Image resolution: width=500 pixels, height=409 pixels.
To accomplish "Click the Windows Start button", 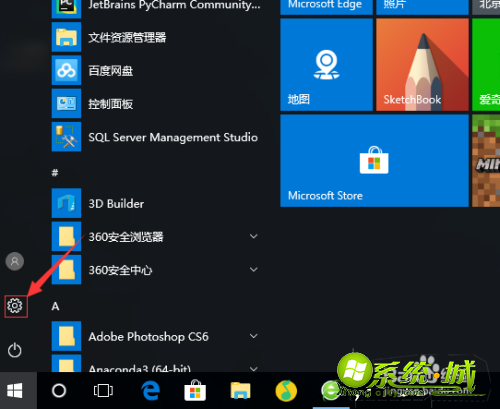I will (15, 390).
